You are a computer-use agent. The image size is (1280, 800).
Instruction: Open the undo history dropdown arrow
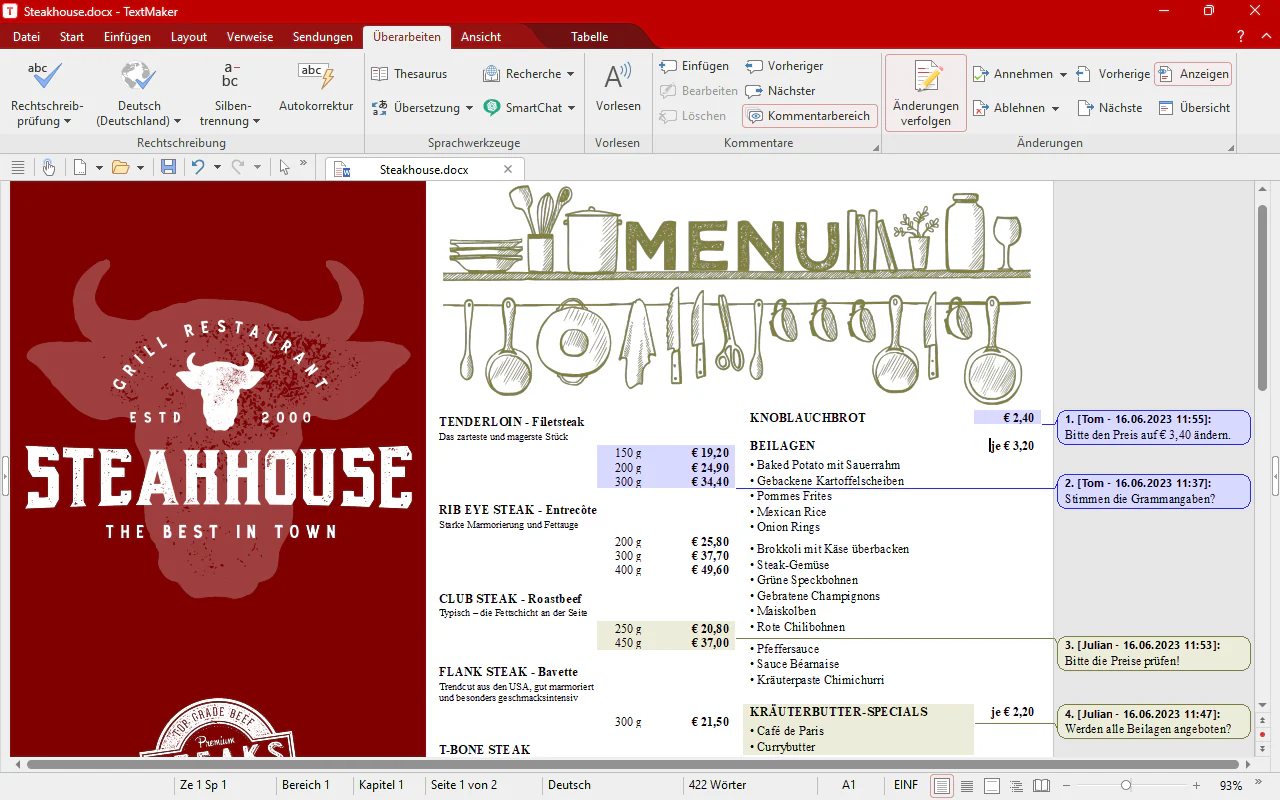(216, 167)
